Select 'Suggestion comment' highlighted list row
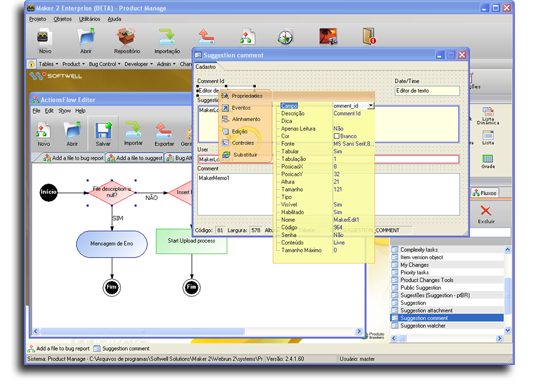Viewport: 538px width, 392px height. 447,318
